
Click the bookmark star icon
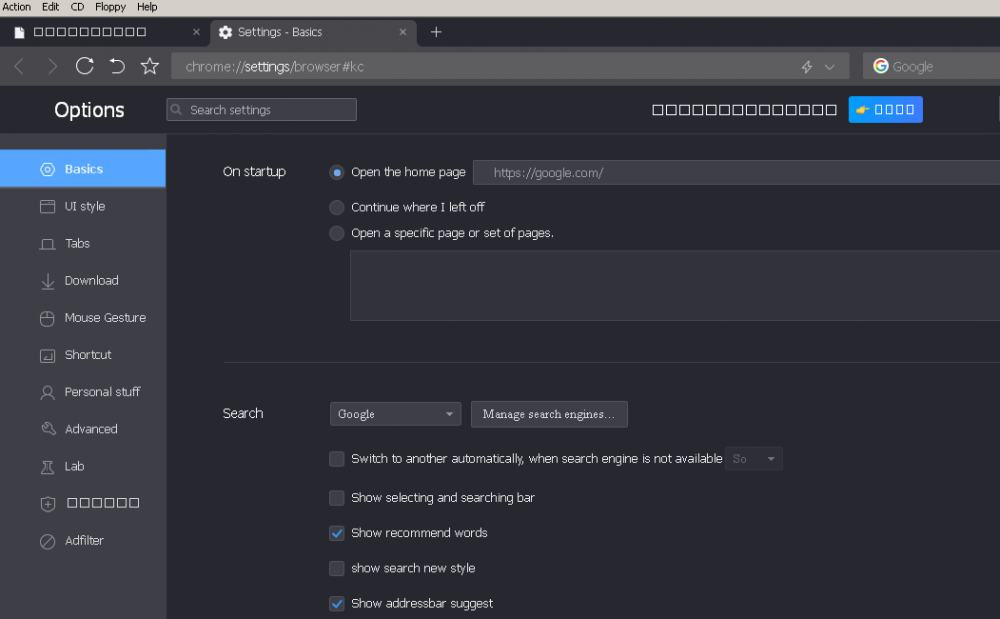coord(150,66)
